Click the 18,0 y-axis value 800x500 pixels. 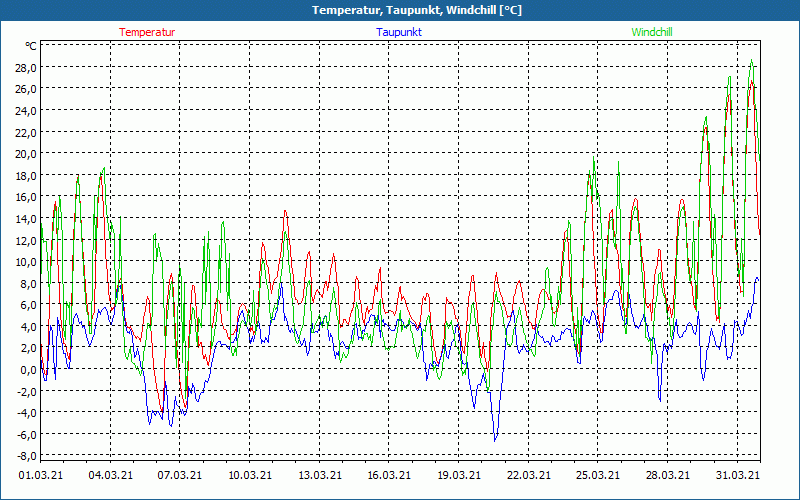(27, 176)
